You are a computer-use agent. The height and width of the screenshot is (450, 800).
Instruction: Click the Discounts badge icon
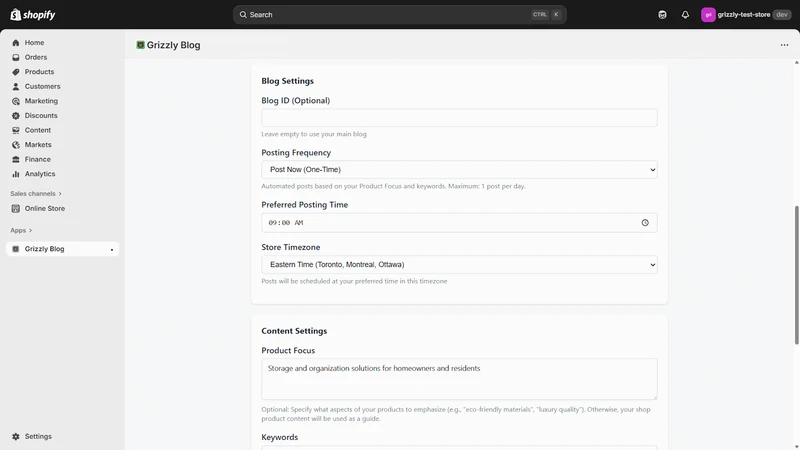coord(16,116)
